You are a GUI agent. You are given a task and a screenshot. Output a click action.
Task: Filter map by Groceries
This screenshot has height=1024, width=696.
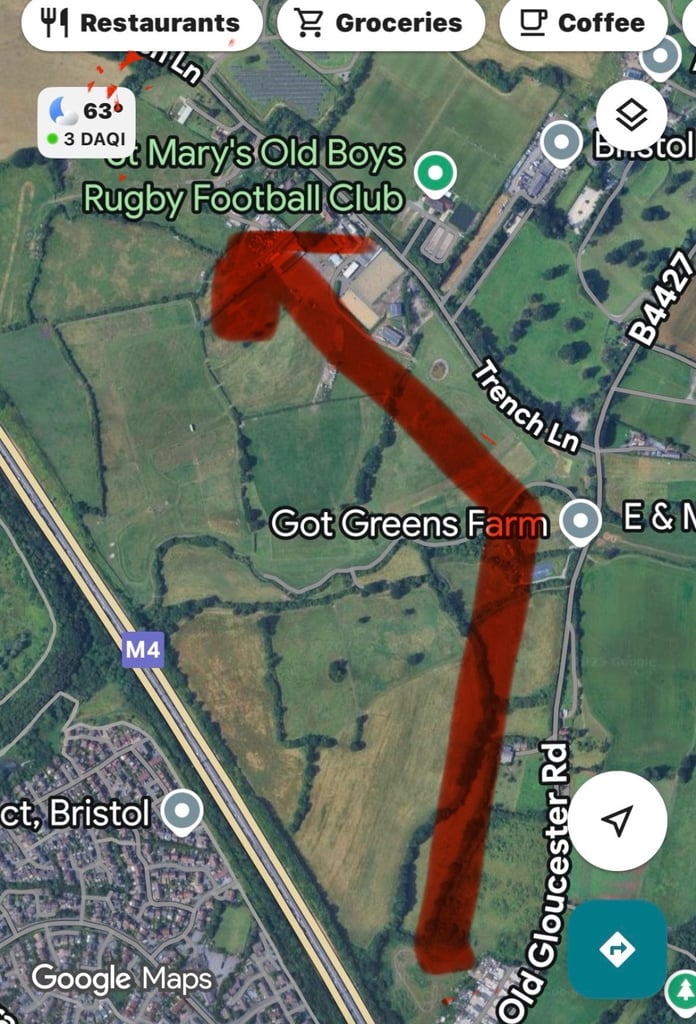tap(381, 24)
